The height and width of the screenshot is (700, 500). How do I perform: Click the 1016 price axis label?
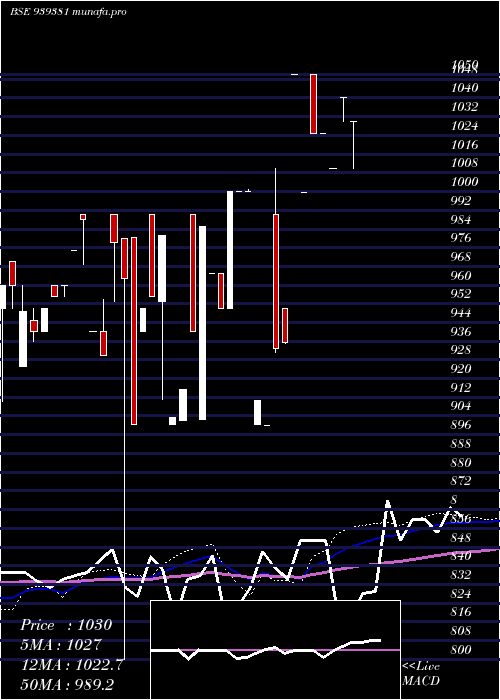[x=464, y=144]
